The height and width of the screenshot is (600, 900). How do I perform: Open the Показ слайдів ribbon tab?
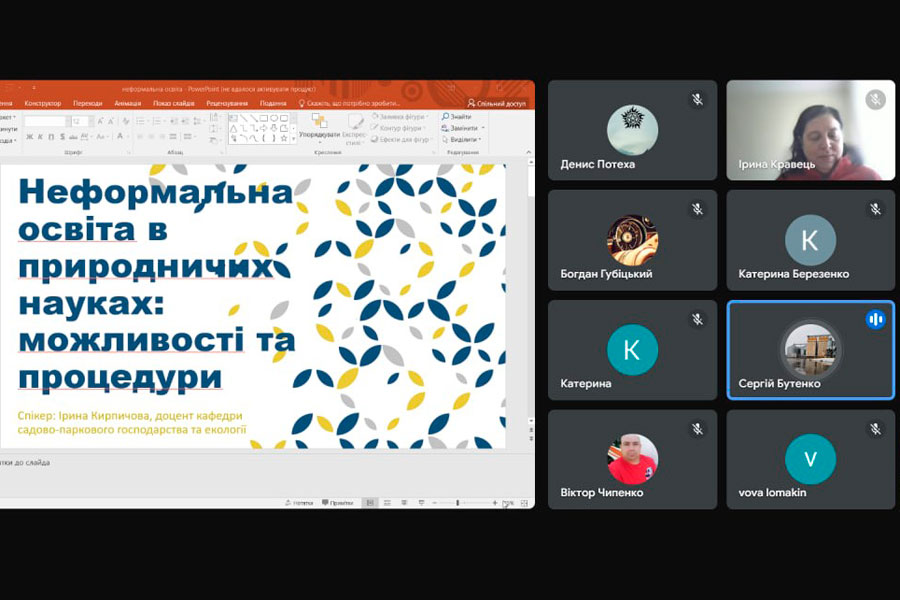(173, 103)
